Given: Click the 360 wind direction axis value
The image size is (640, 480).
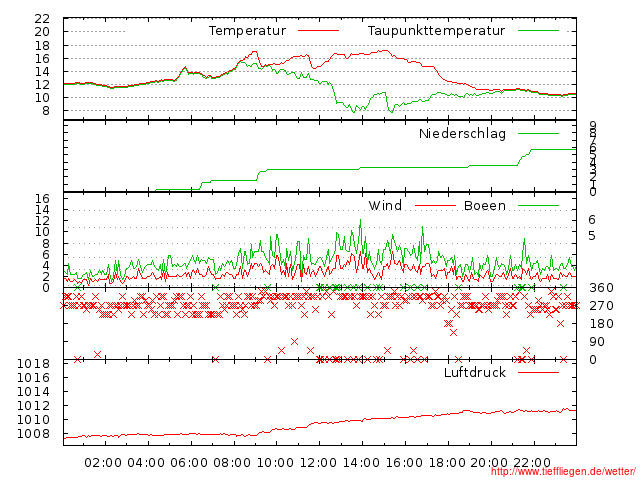Looking at the screenshot, I should pyautogui.click(x=601, y=288).
